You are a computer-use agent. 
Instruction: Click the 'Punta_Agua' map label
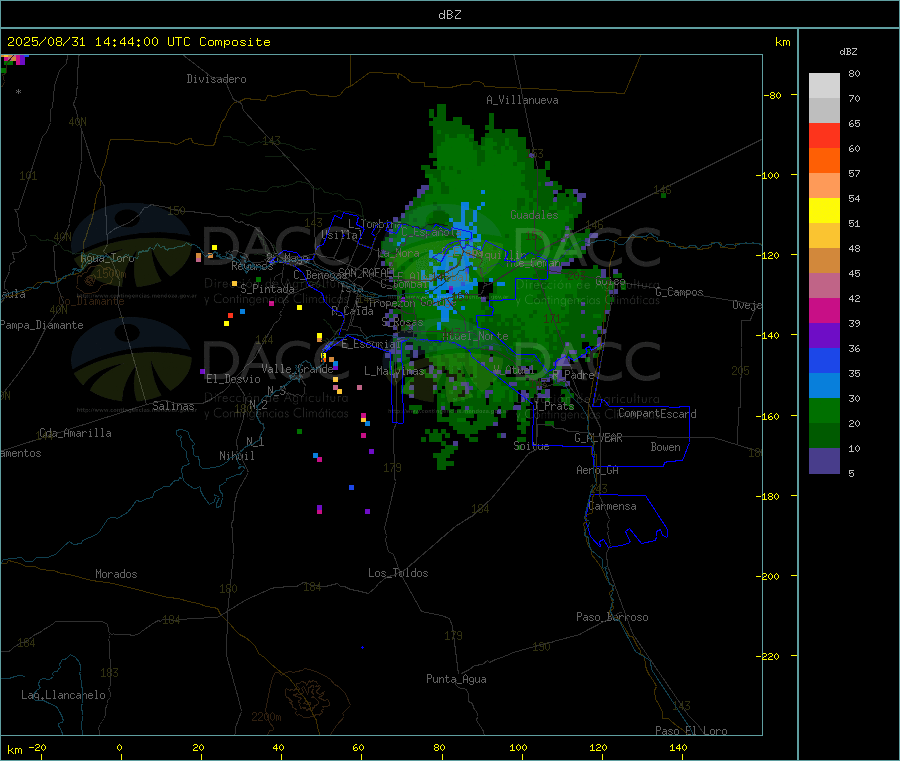pos(456,679)
